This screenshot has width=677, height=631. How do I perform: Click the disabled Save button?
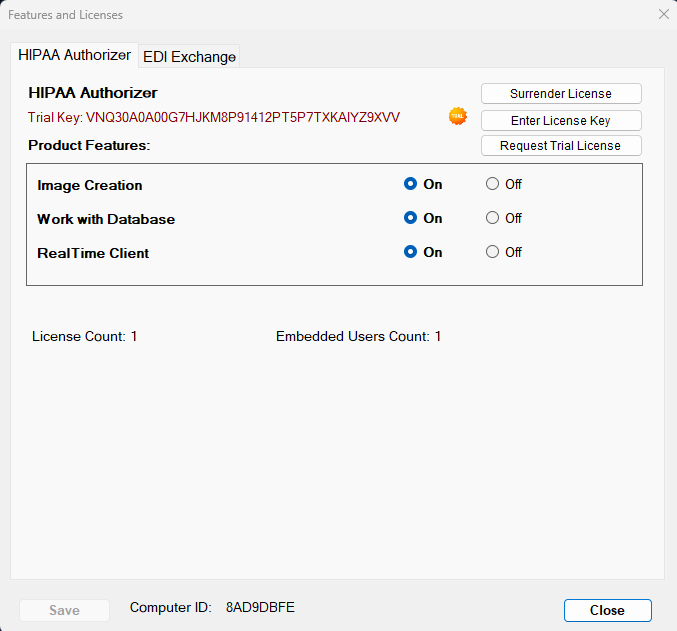[x=64, y=610]
